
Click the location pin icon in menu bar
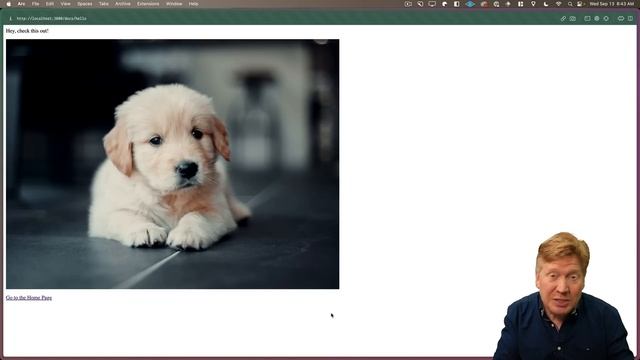(x=533, y=4)
